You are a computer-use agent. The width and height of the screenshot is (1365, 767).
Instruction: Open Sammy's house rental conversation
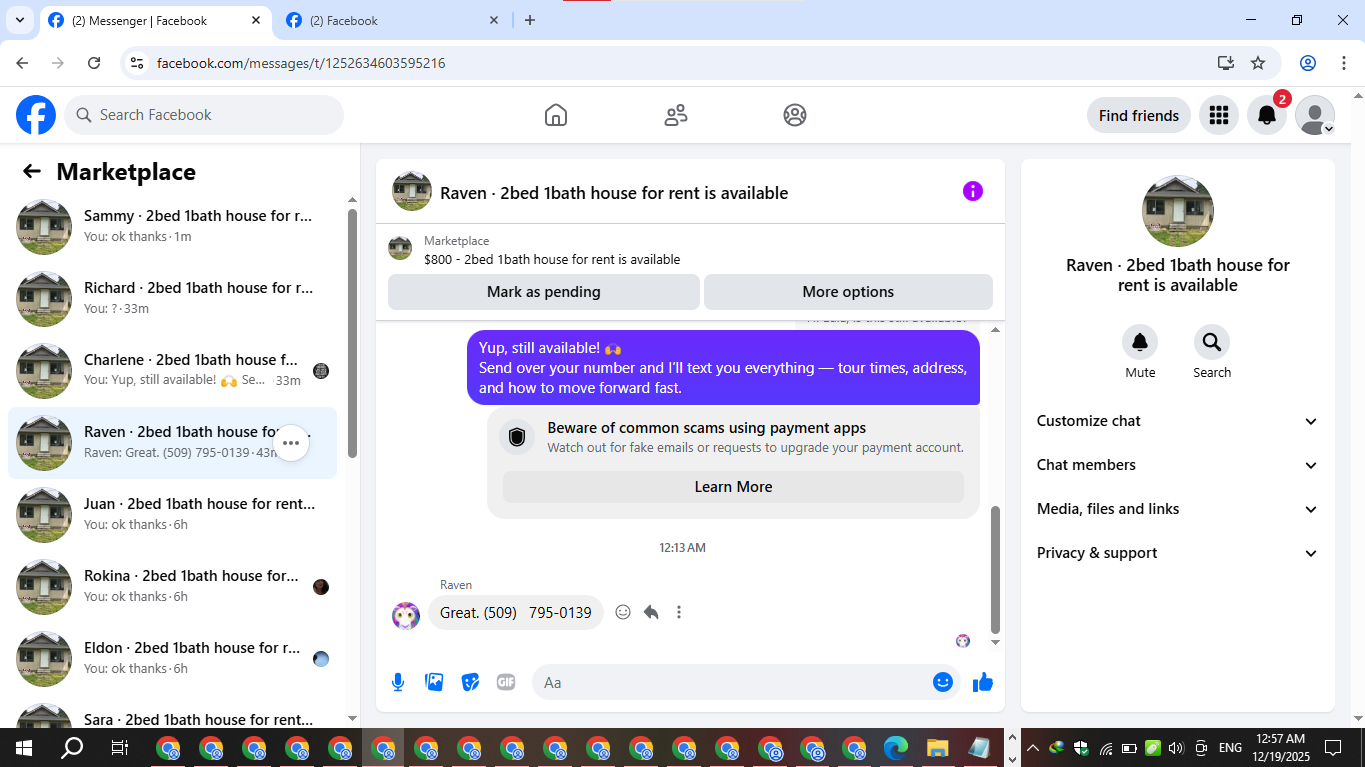172,226
